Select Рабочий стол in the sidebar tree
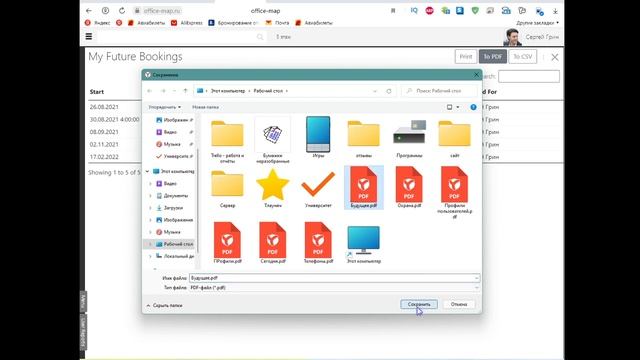 tap(175, 244)
